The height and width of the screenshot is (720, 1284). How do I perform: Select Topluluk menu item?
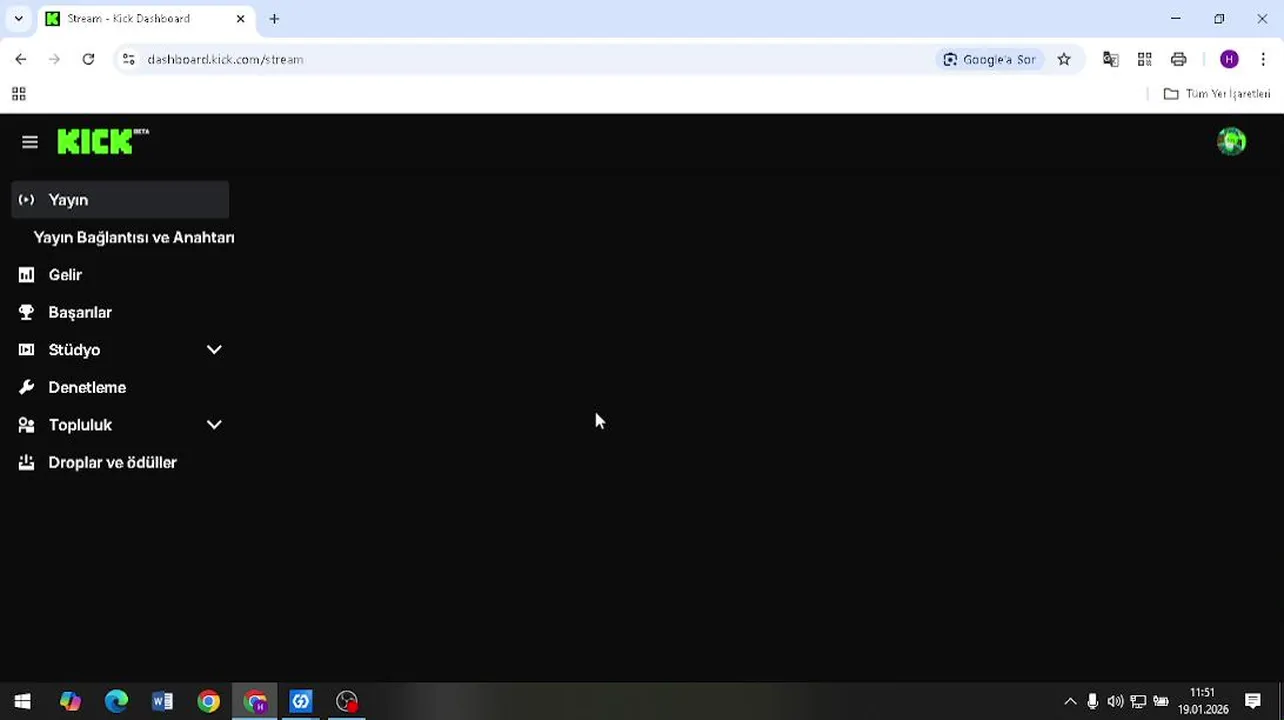coord(80,425)
